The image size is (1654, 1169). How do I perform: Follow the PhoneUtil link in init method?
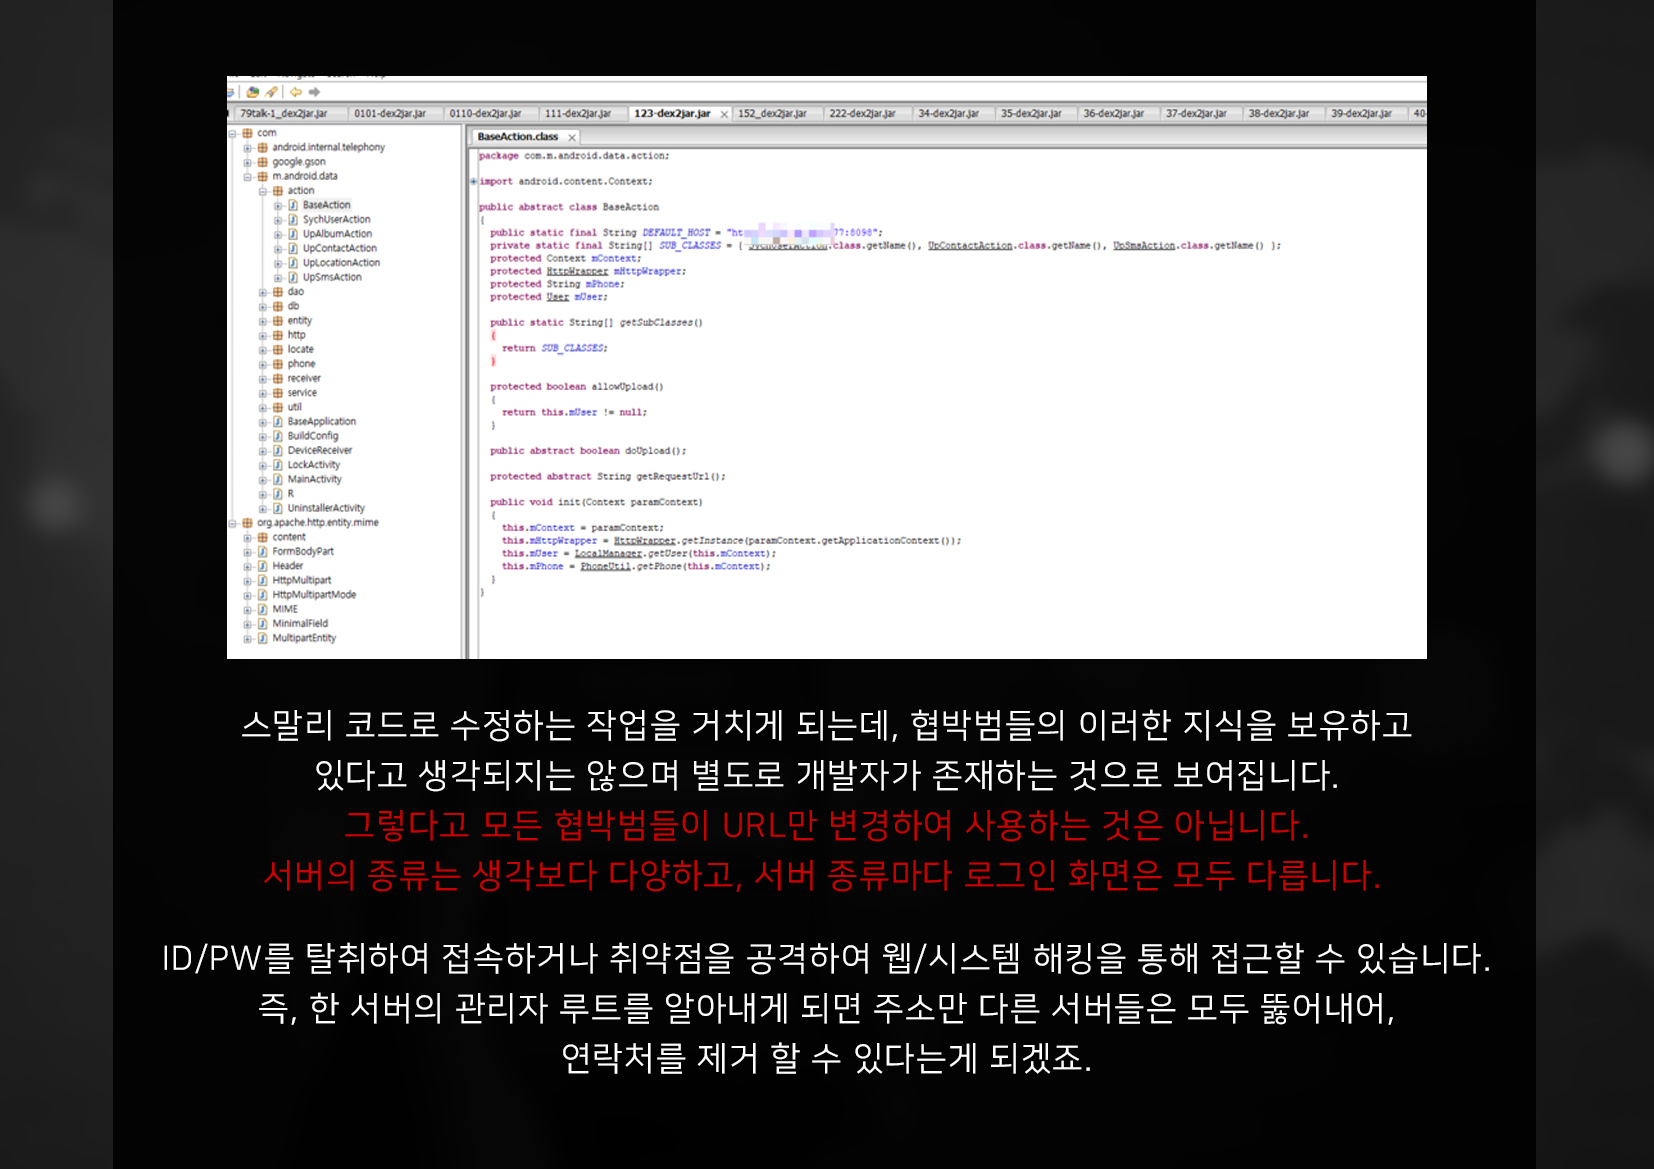(x=606, y=567)
